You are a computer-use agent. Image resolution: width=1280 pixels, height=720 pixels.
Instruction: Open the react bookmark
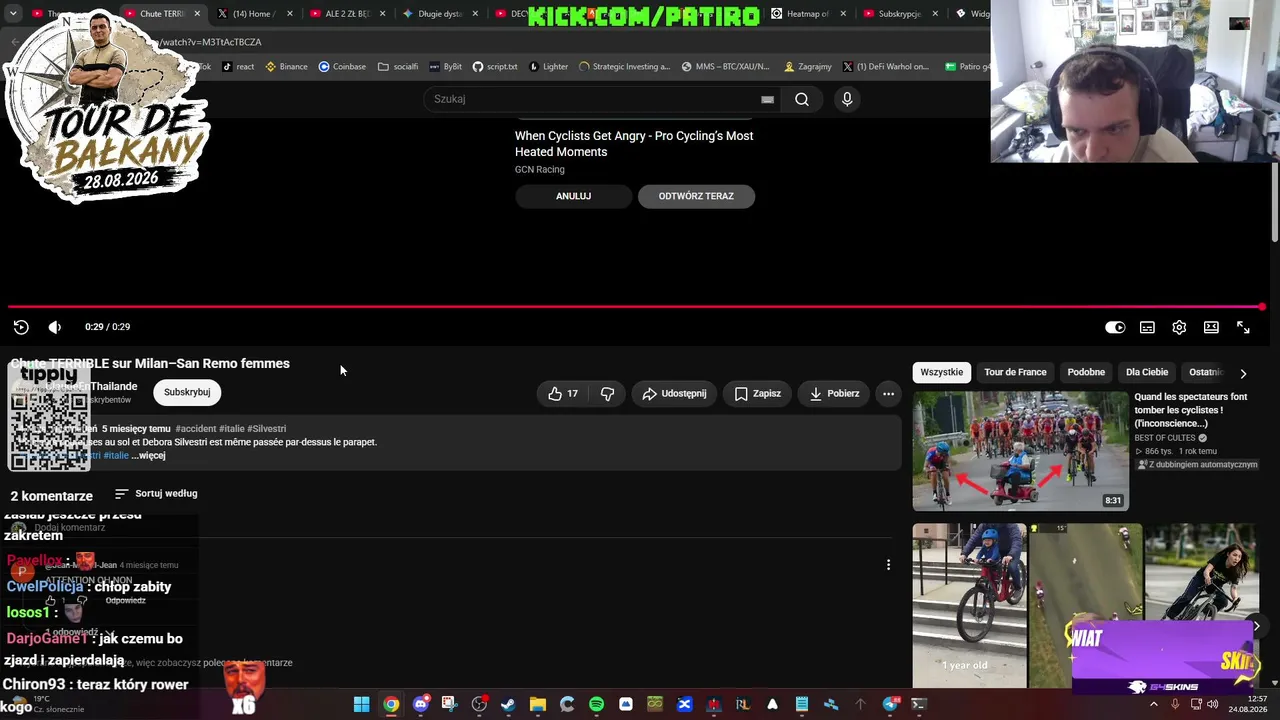pos(238,67)
